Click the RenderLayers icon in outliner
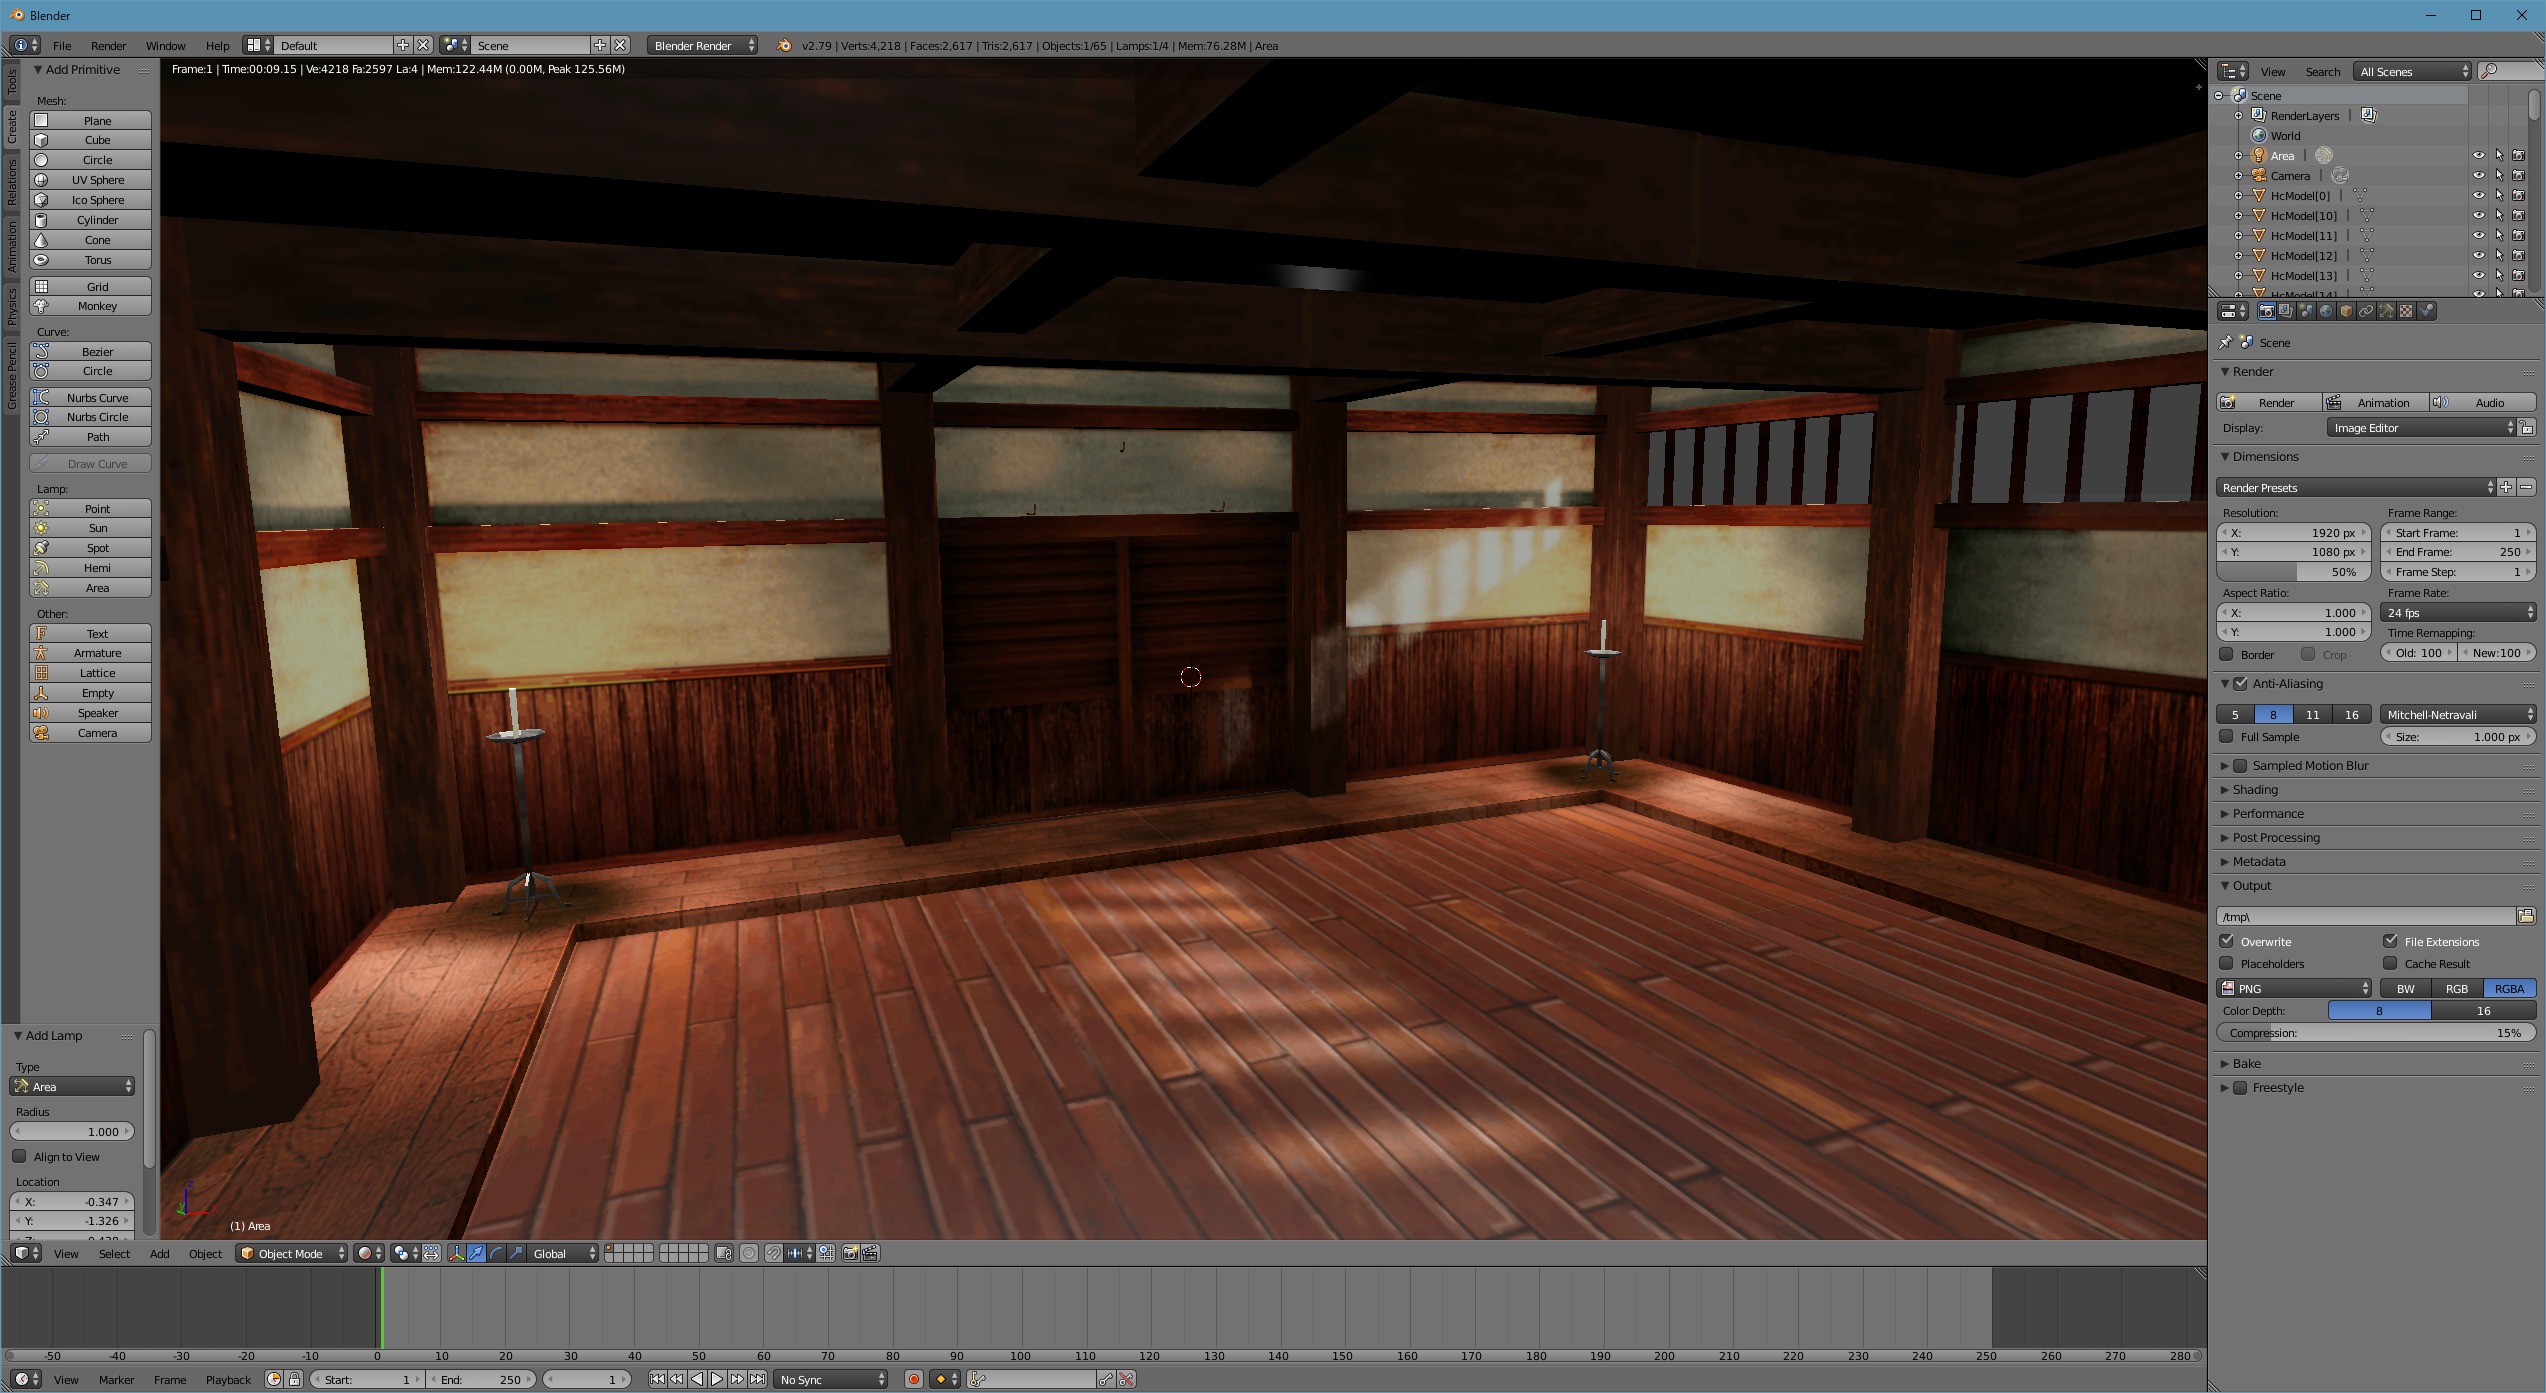The image size is (2546, 1393). point(2260,115)
